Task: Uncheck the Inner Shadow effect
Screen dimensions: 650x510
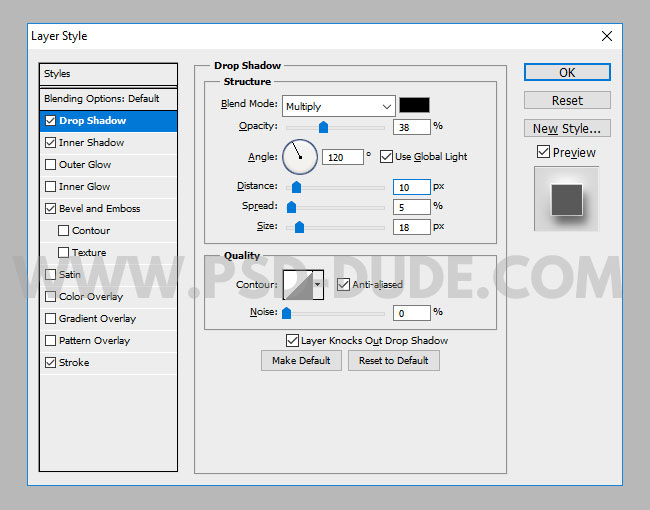Action: (50, 143)
